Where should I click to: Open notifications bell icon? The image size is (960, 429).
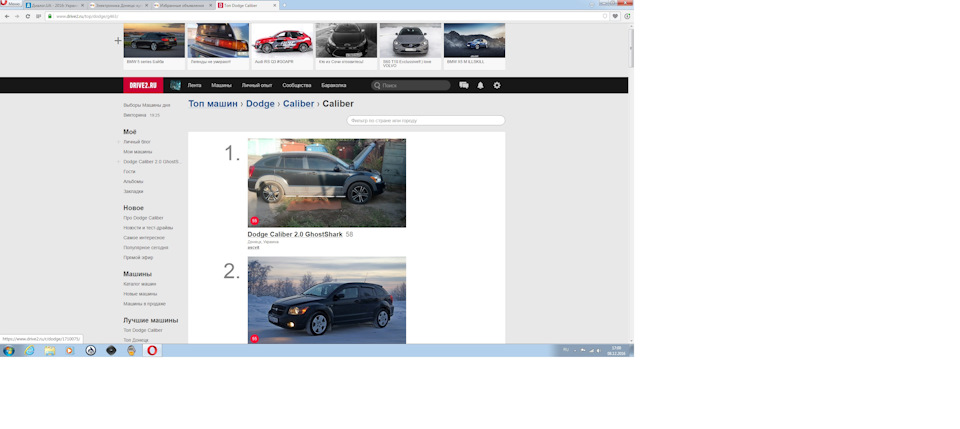click(480, 86)
